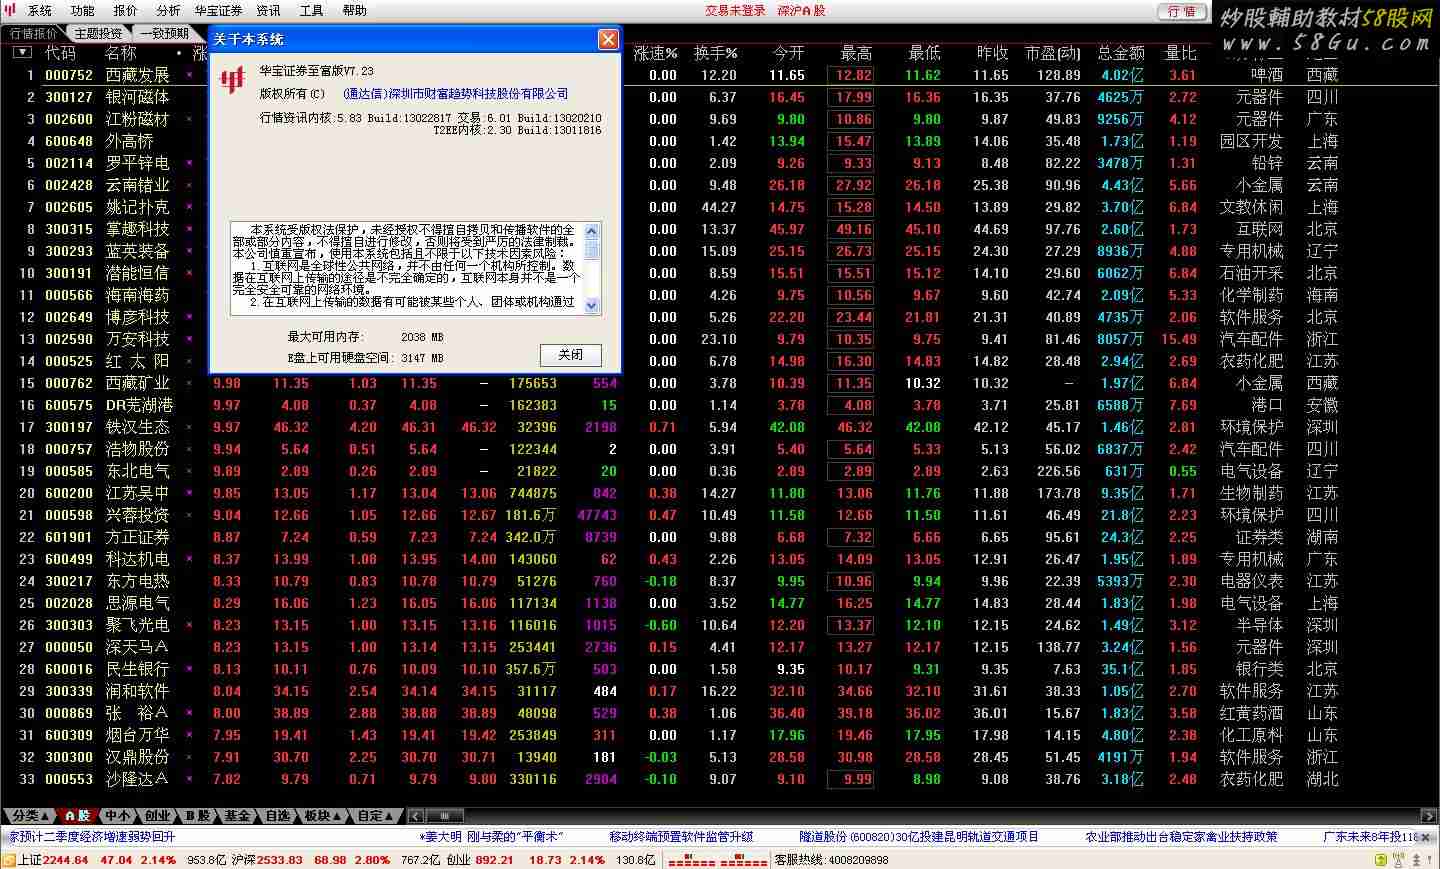Click the 上证 index value 2244.64

tap(67, 860)
